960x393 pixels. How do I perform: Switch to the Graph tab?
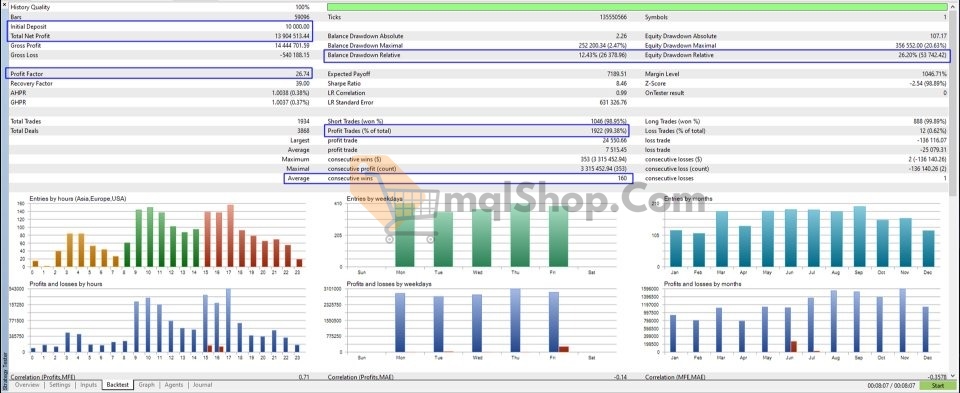pyautogui.click(x=146, y=385)
